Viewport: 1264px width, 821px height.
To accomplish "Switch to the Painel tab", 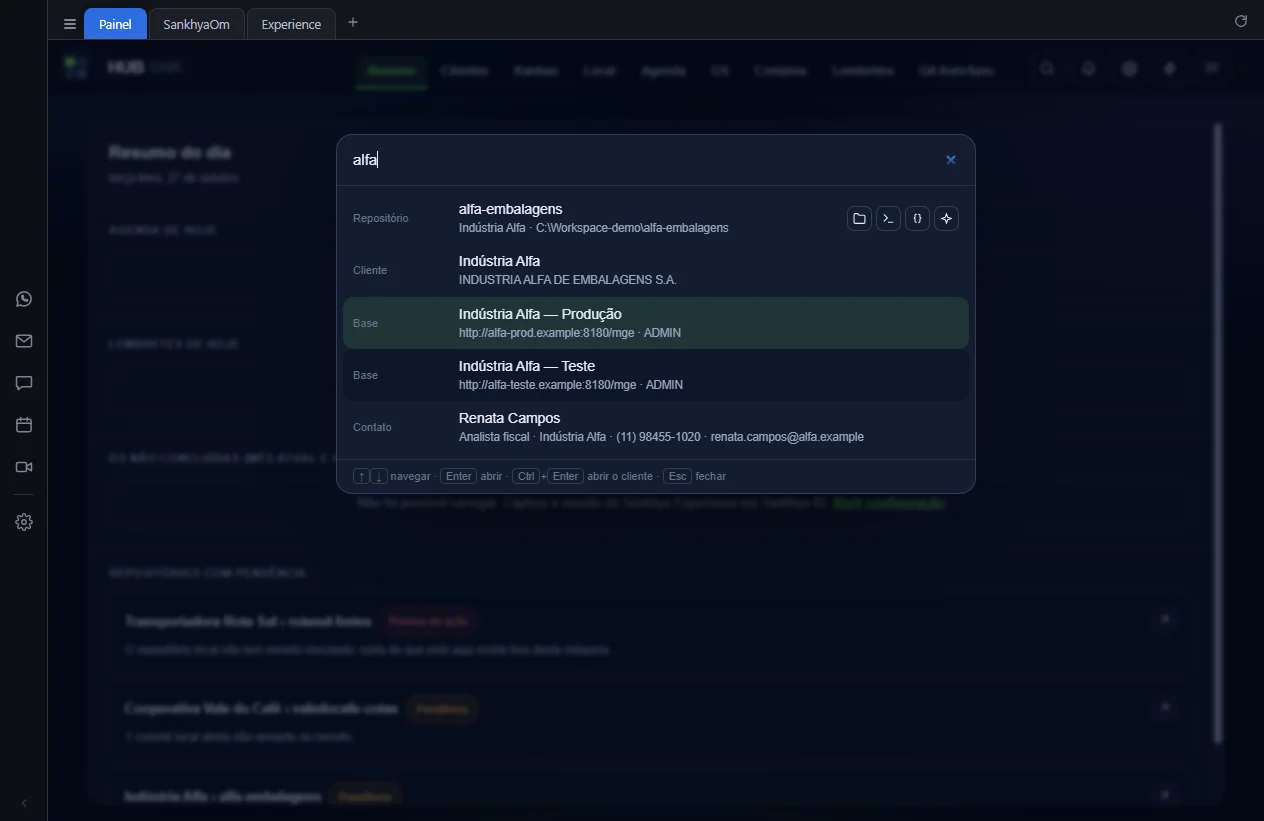I will point(115,24).
